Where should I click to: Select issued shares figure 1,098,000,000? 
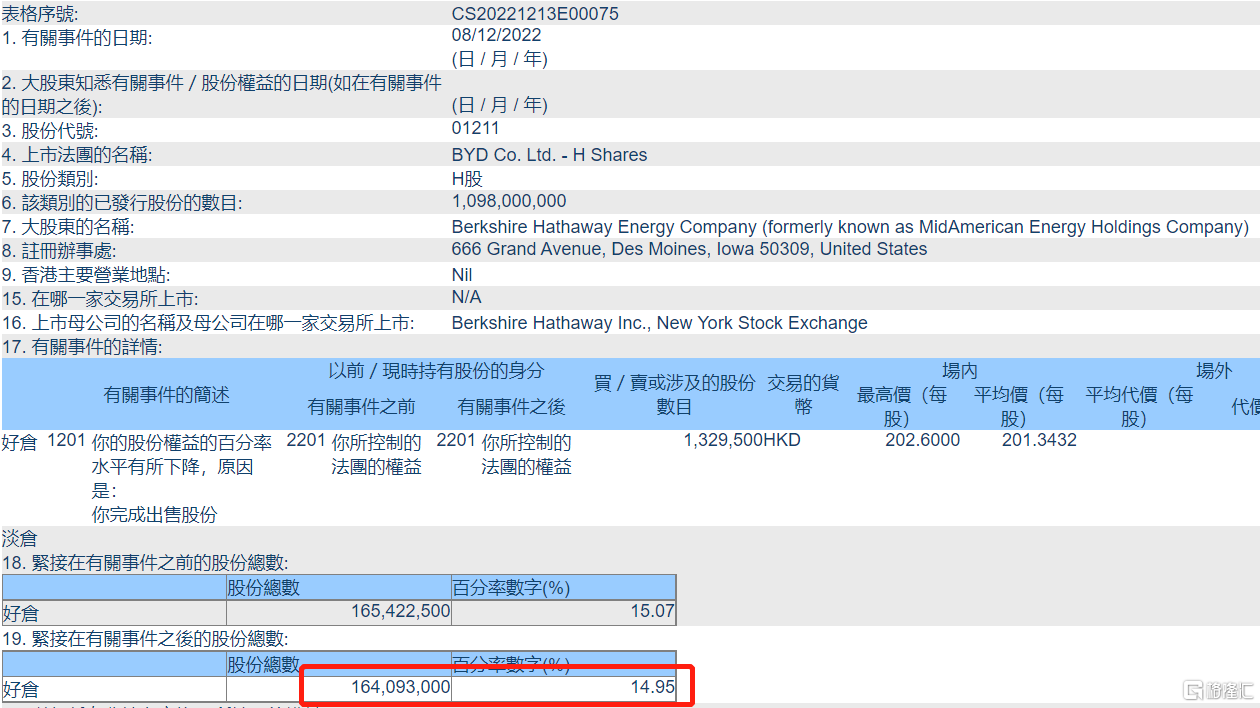point(509,201)
